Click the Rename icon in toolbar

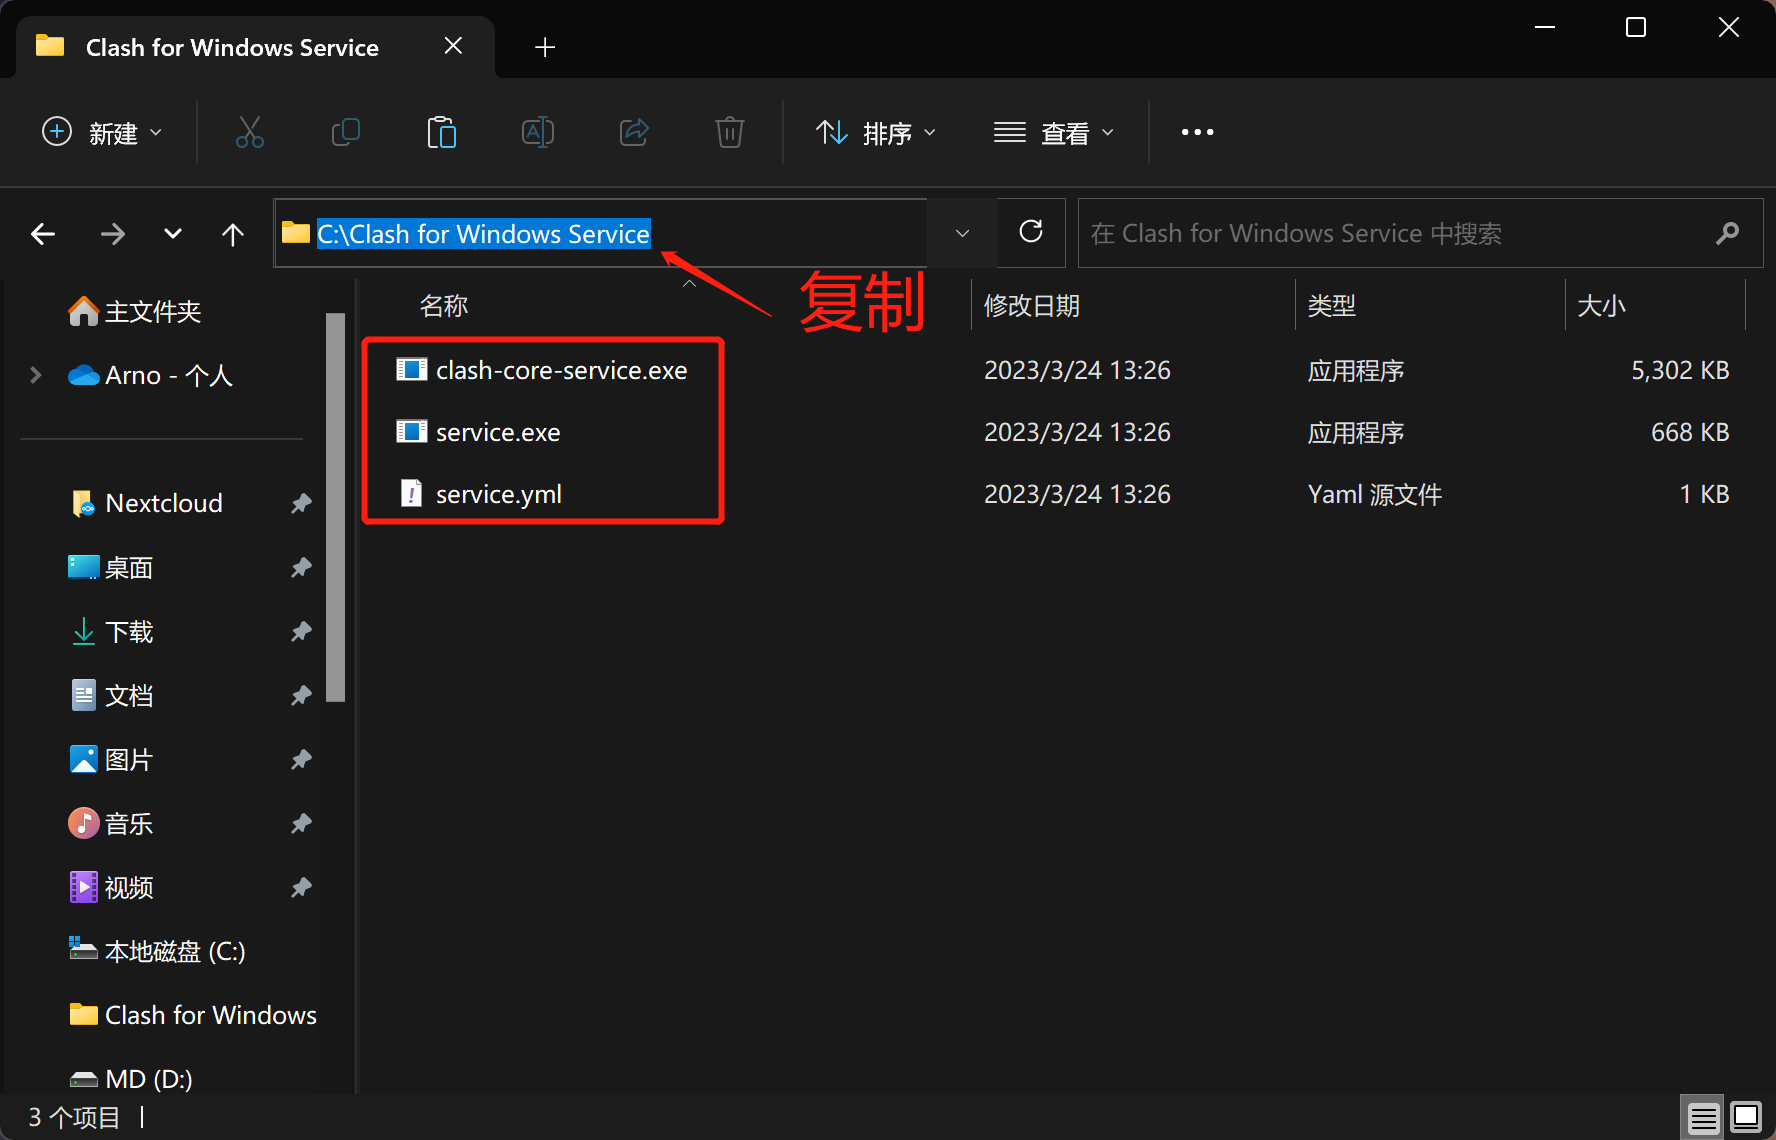pyautogui.click(x=537, y=132)
